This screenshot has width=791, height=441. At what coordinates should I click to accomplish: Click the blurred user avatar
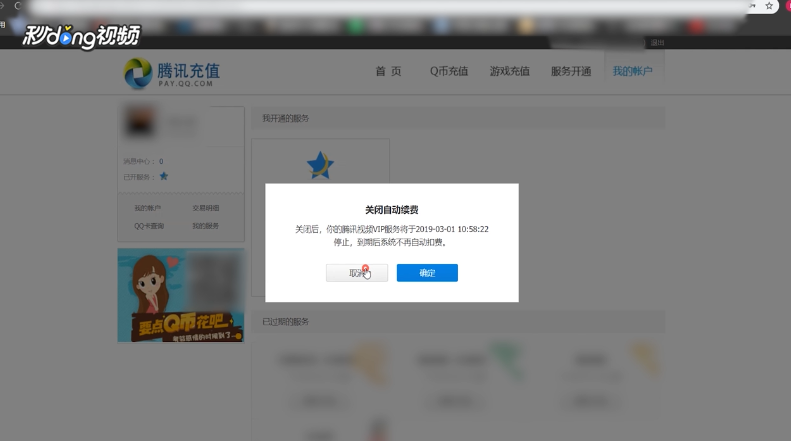pos(140,122)
